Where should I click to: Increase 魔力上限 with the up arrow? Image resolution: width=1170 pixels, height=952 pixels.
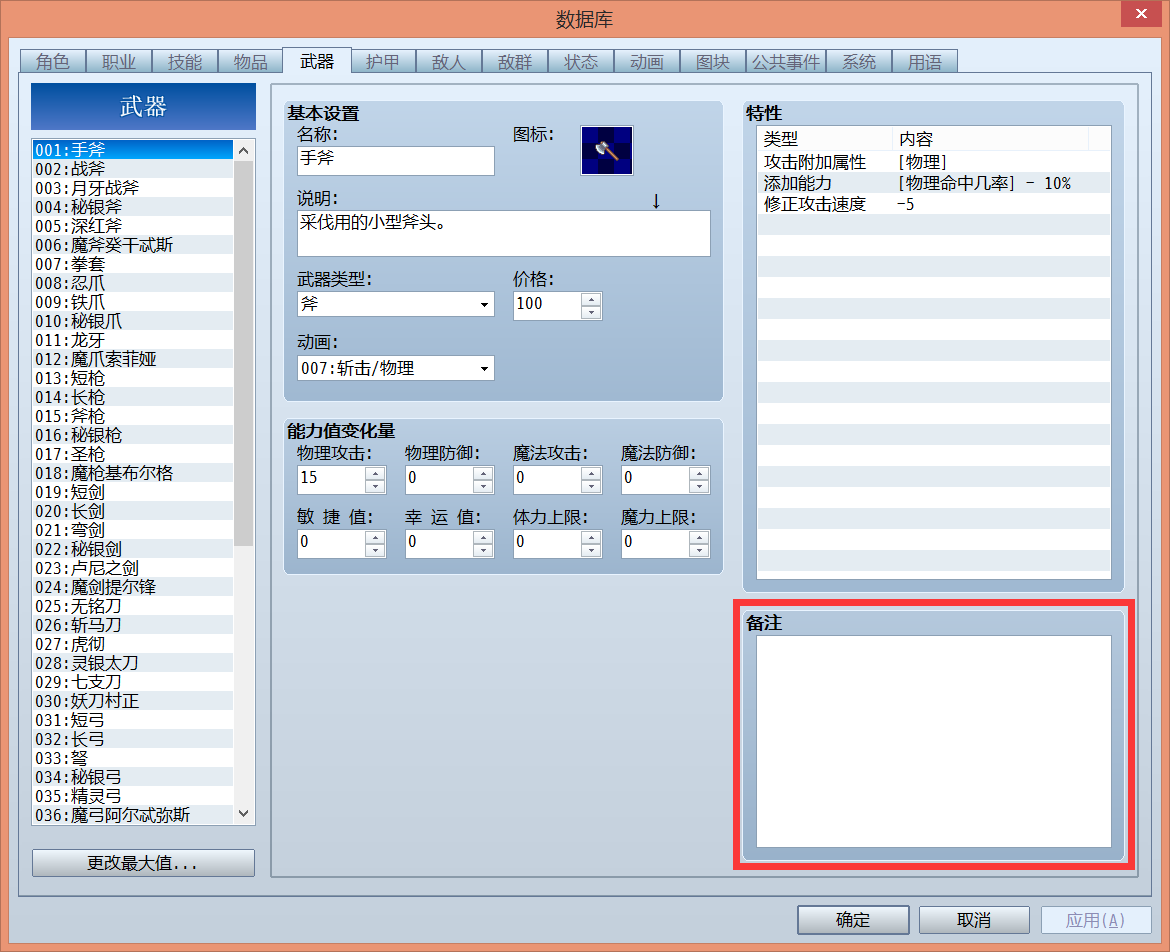pos(699,537)
